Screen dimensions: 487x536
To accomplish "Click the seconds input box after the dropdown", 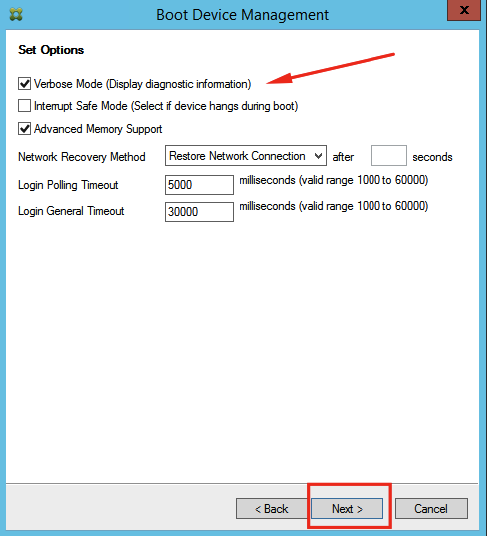I will pyautogui.click(x=389, y=156).
